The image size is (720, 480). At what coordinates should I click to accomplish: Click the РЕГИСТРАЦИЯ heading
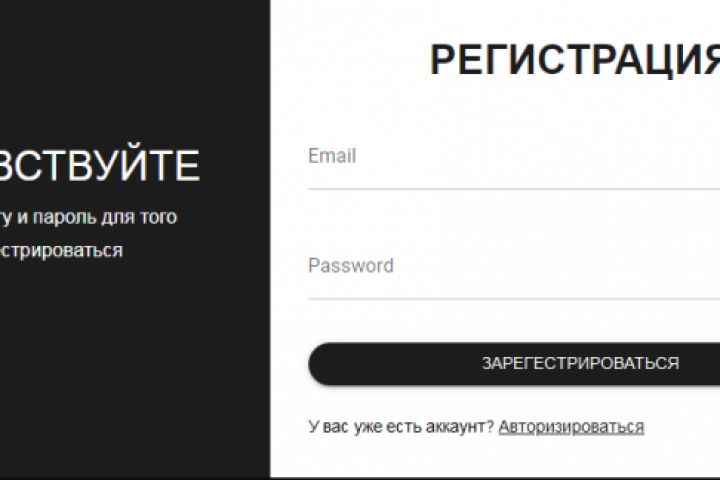(574, 61)
